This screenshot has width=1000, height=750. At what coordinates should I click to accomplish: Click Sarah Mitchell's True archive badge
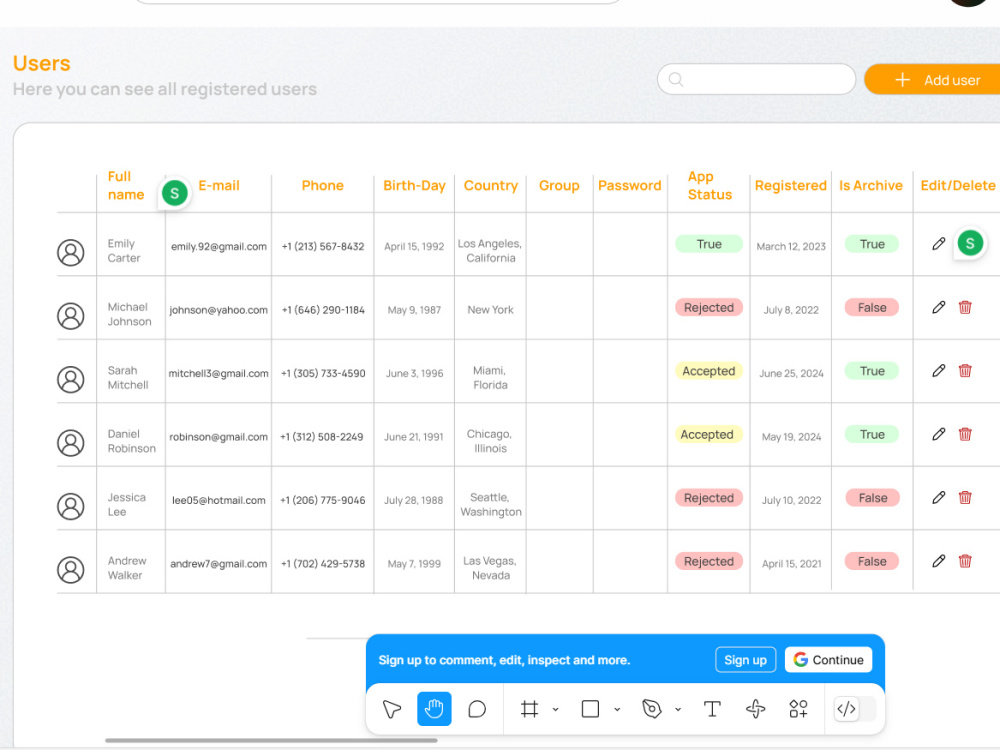(x=872, y=371)
